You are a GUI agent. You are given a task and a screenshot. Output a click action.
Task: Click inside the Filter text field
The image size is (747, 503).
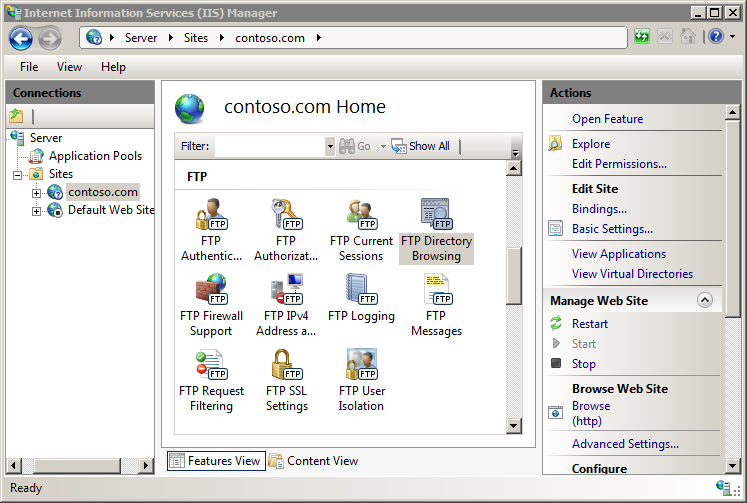click(270, 146)
